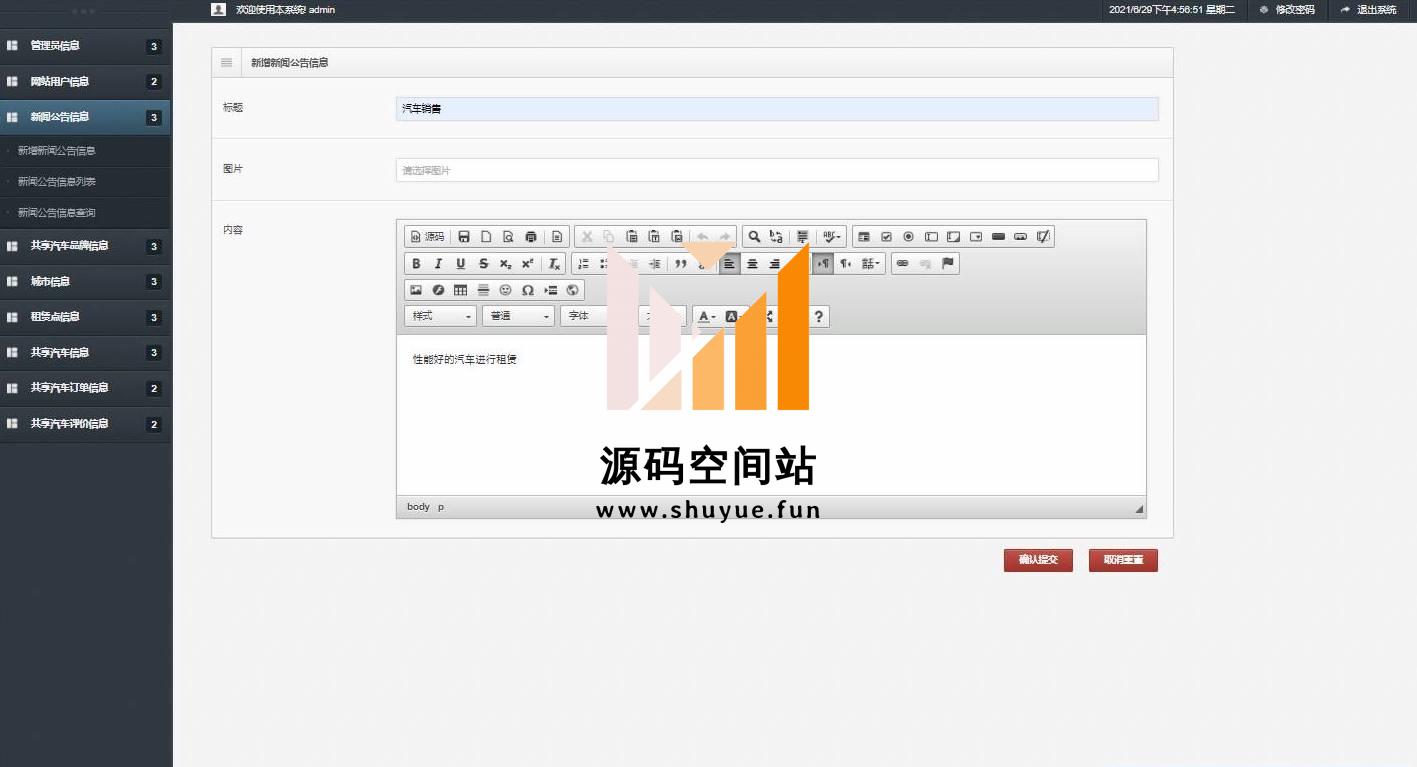The width and height of the screenshot is (1417, 767).
Task: Open the text color dropdown
Action: tap(707, 316)
